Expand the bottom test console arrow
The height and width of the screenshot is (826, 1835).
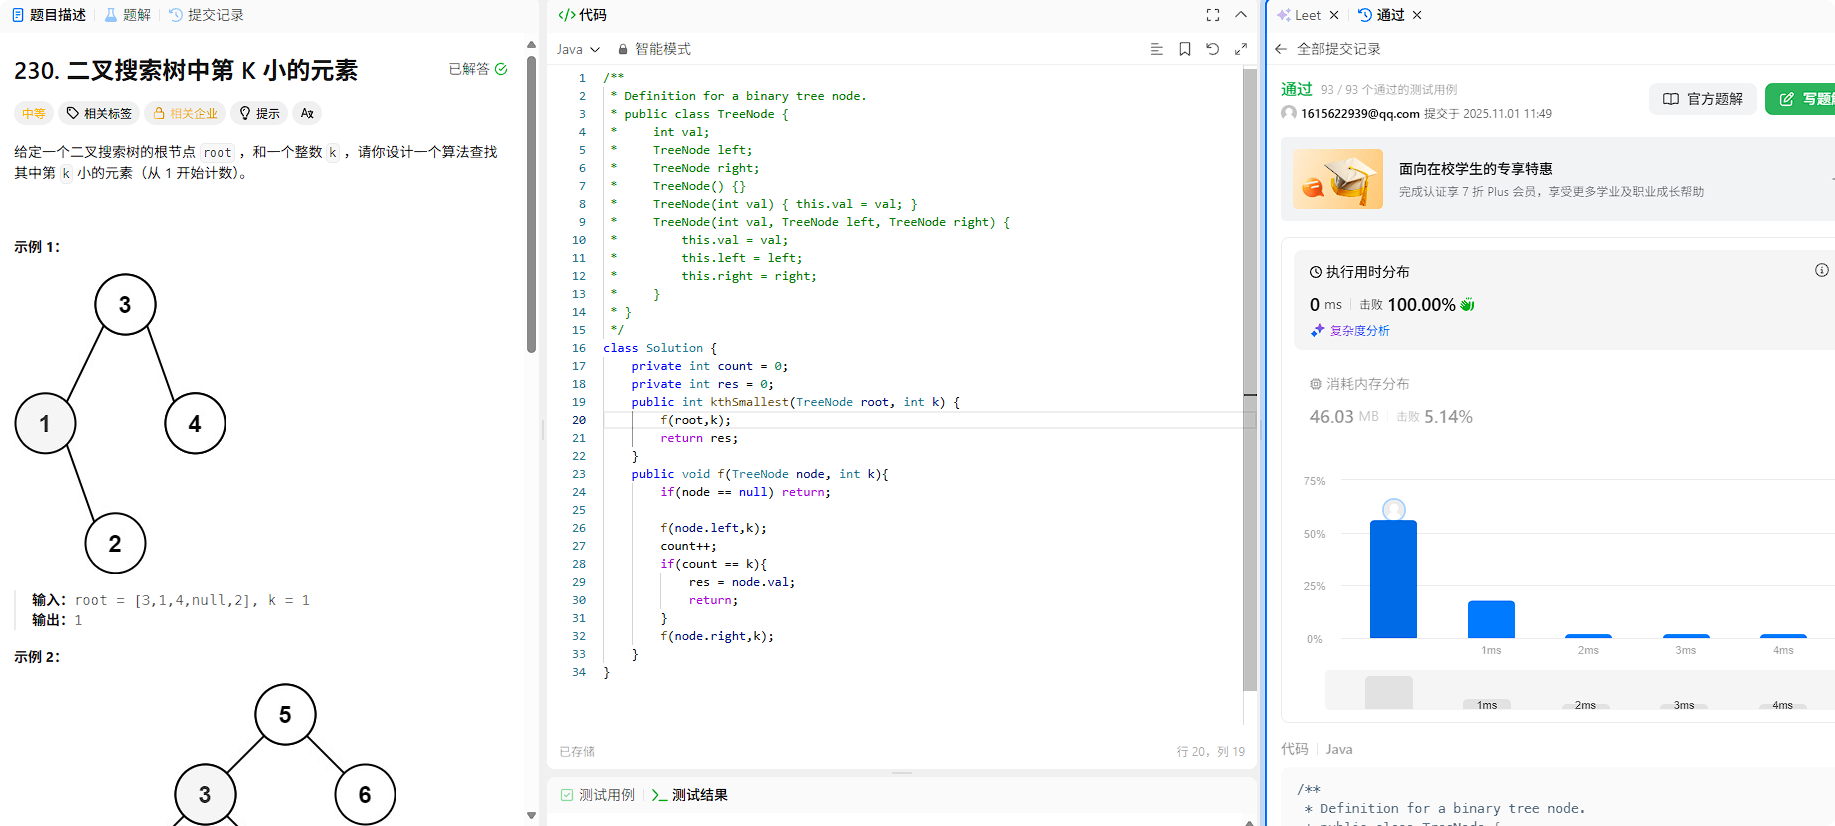point(1249,822)
